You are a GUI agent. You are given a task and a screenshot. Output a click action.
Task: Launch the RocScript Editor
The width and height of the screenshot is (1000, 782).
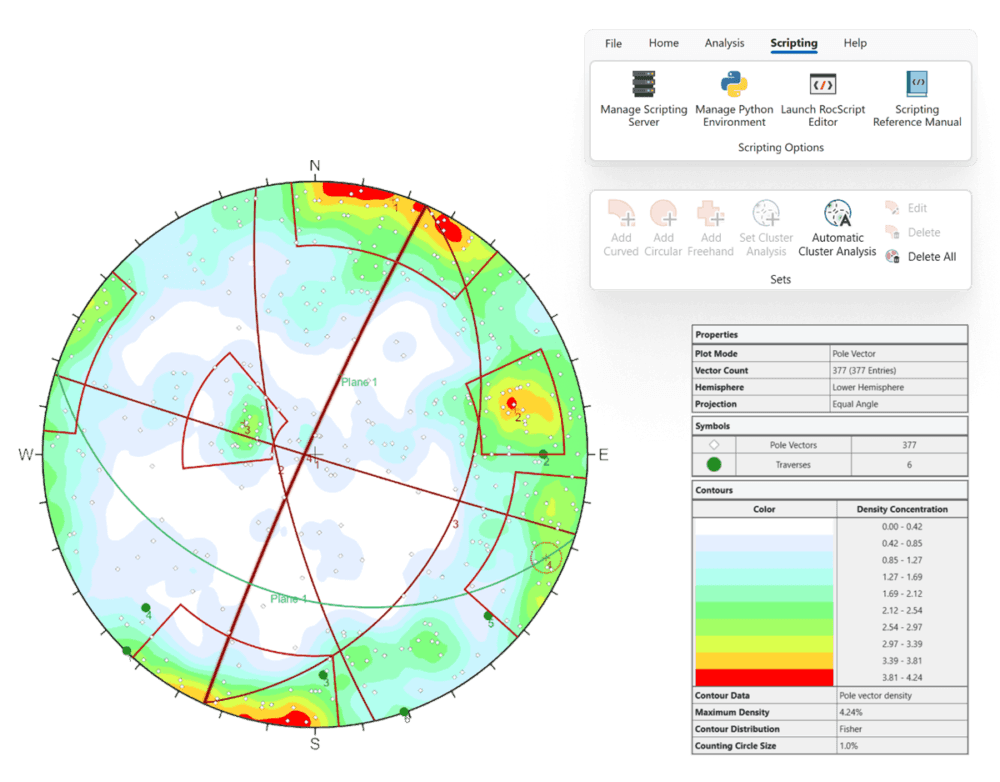point(823,99)
